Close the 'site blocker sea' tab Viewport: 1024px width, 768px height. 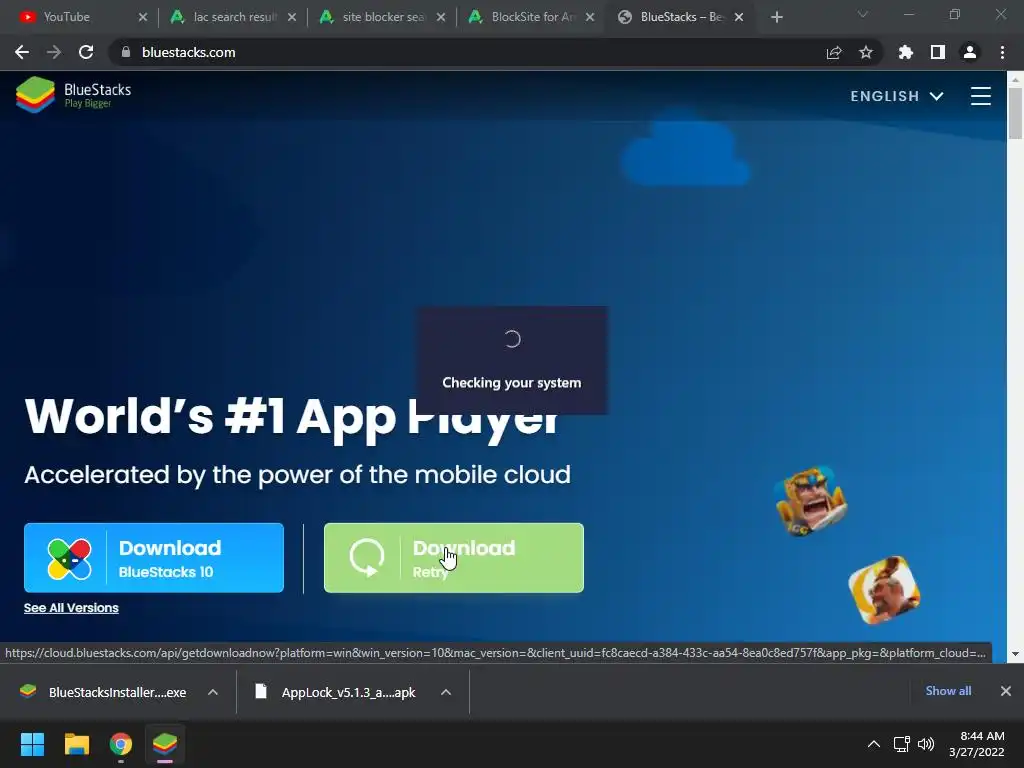441,17
